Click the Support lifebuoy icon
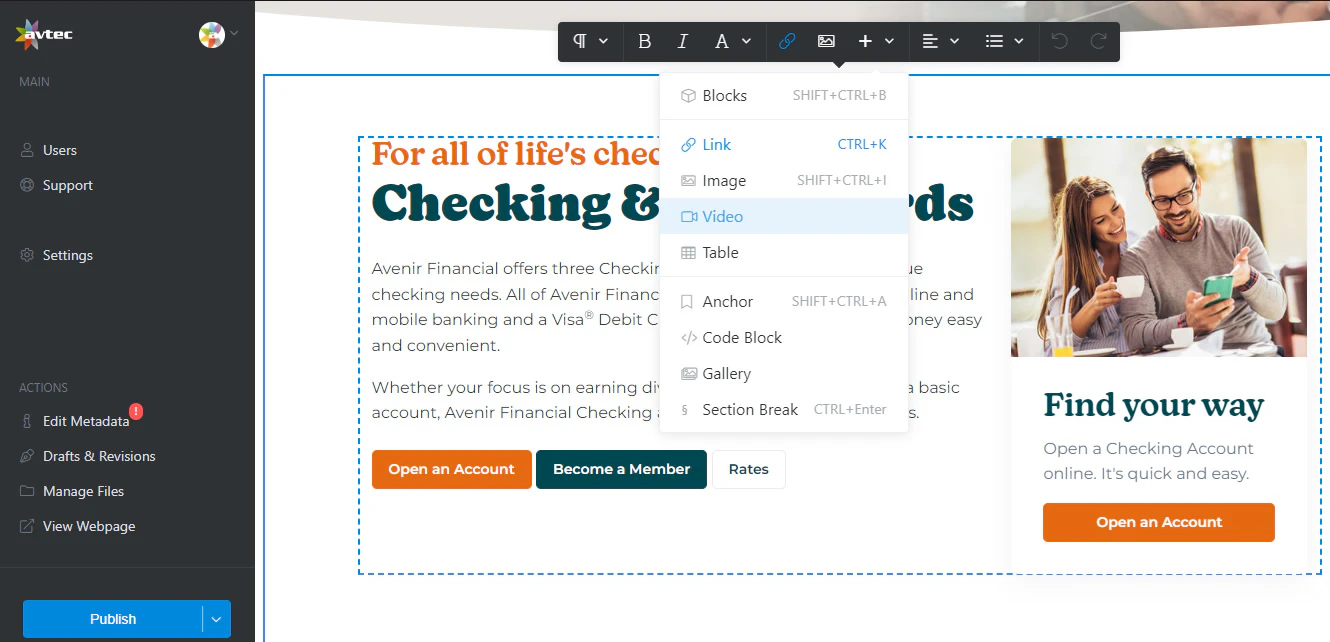Image resolution: width=1330 pixels, height=642 pixels. (27, 185)
